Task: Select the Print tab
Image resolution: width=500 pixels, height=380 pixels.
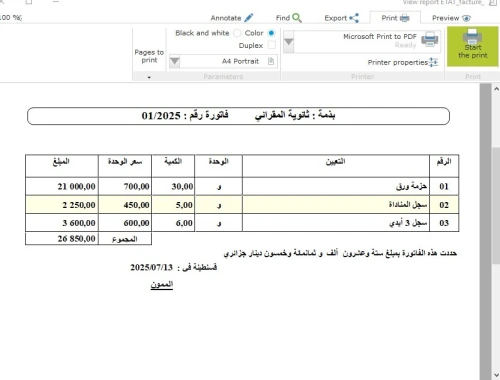Action: pos(395,18)
